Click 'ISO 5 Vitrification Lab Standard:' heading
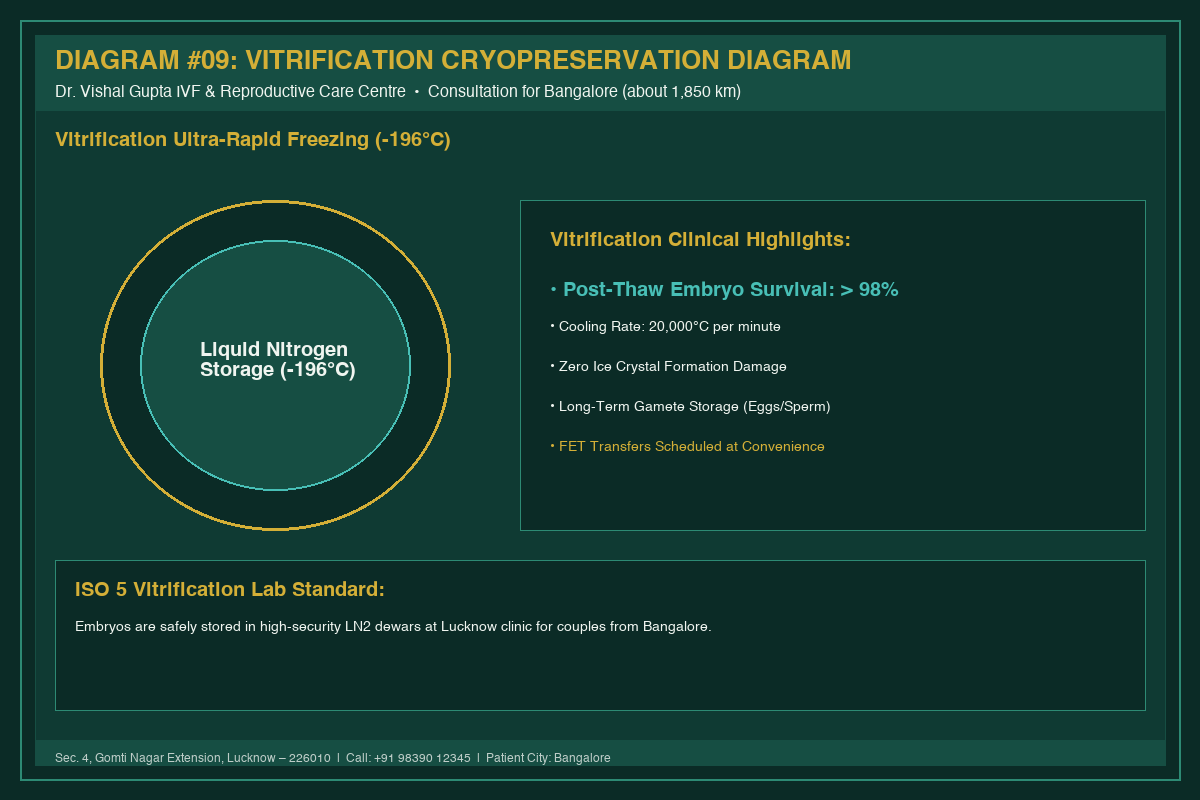 pos(230,590)
